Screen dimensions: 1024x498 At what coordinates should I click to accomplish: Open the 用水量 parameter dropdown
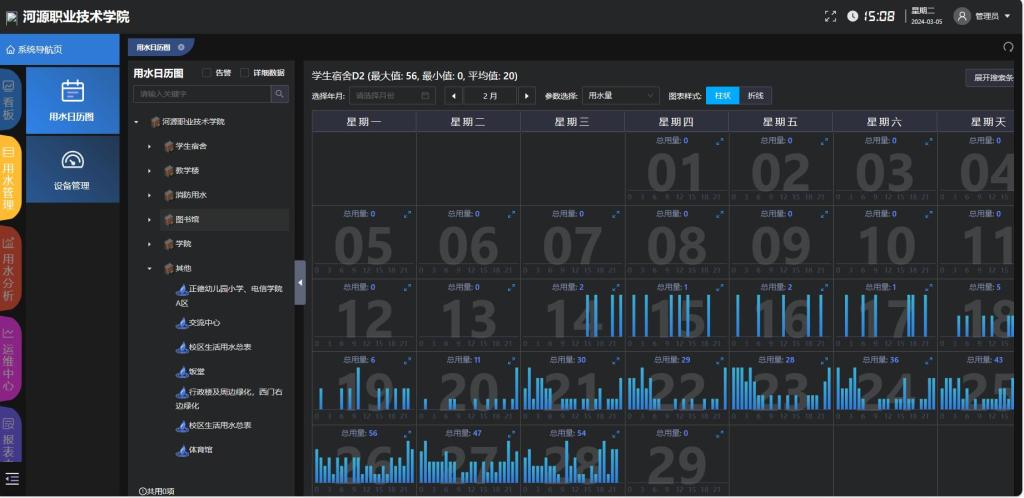coord(620,95)
